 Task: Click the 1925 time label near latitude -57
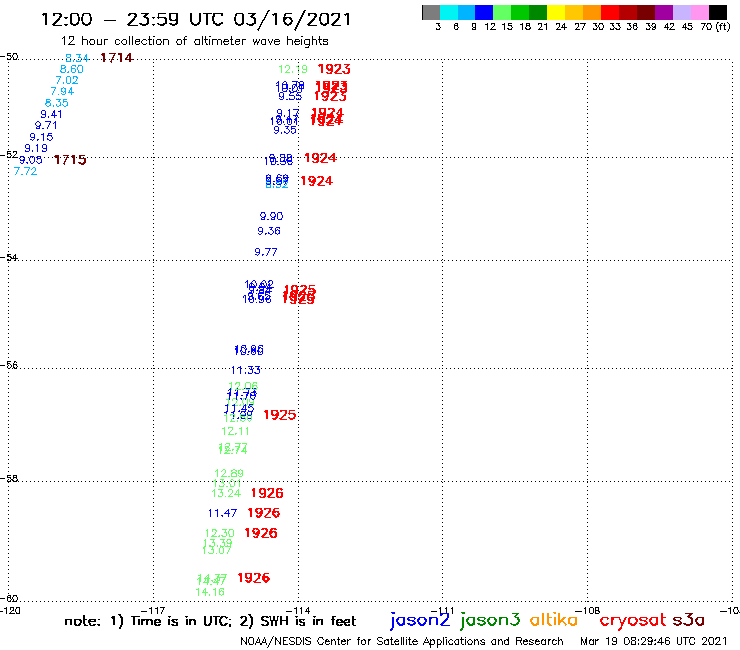point(280,415)
